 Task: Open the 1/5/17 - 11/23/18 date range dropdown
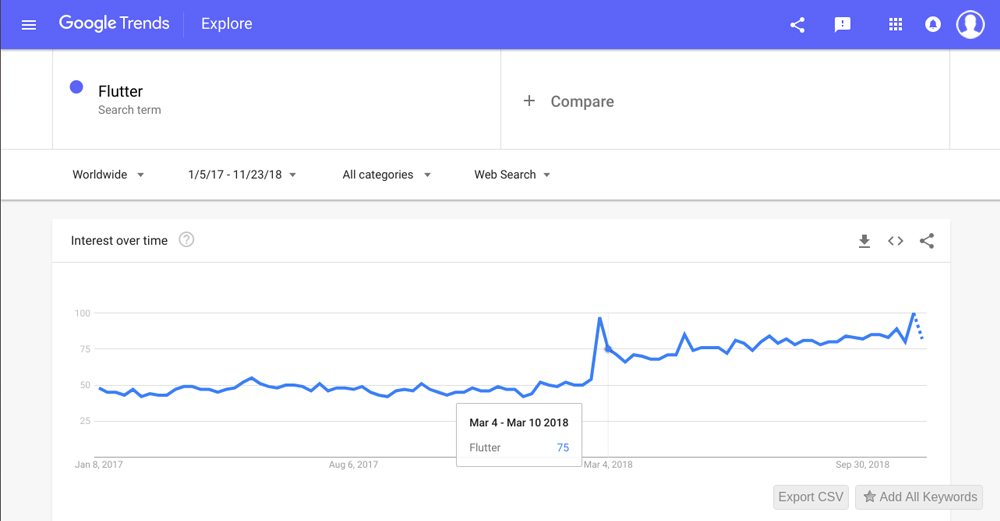(242, 175)
